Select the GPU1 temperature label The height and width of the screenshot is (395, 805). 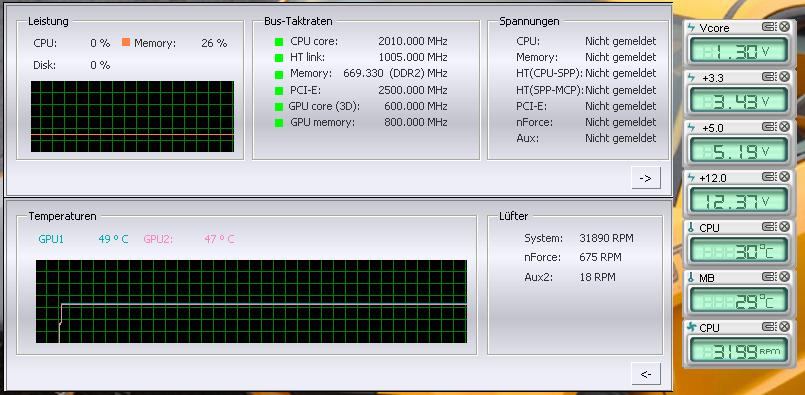[x=51, y=239]
